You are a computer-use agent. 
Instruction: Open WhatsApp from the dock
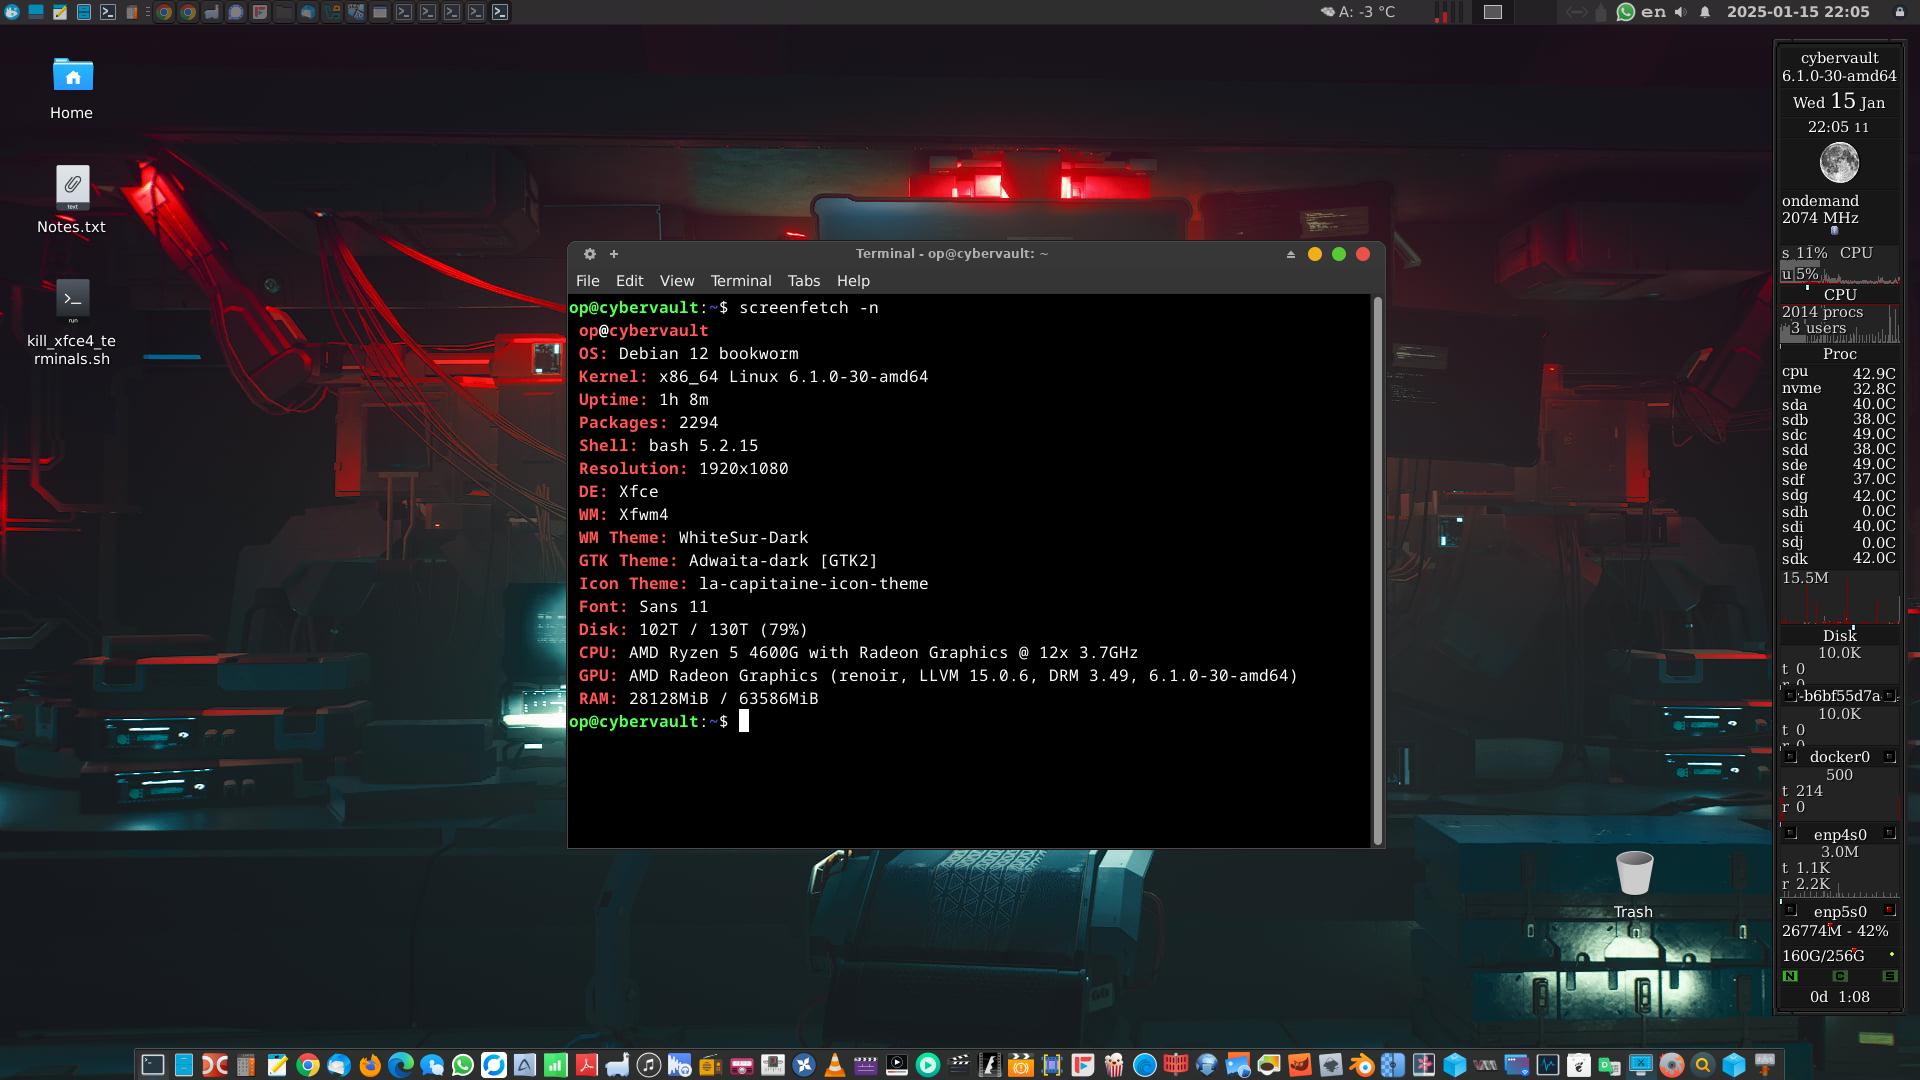point(462,1065)
